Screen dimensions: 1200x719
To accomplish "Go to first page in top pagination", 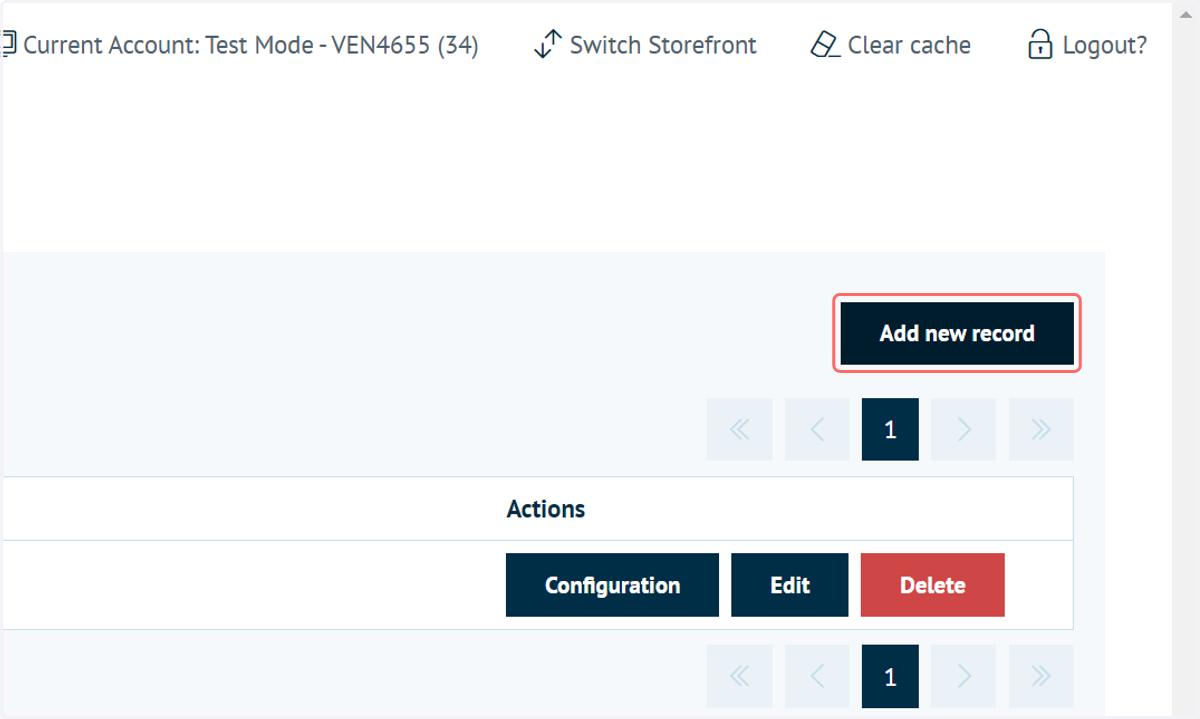I will 739,430.
